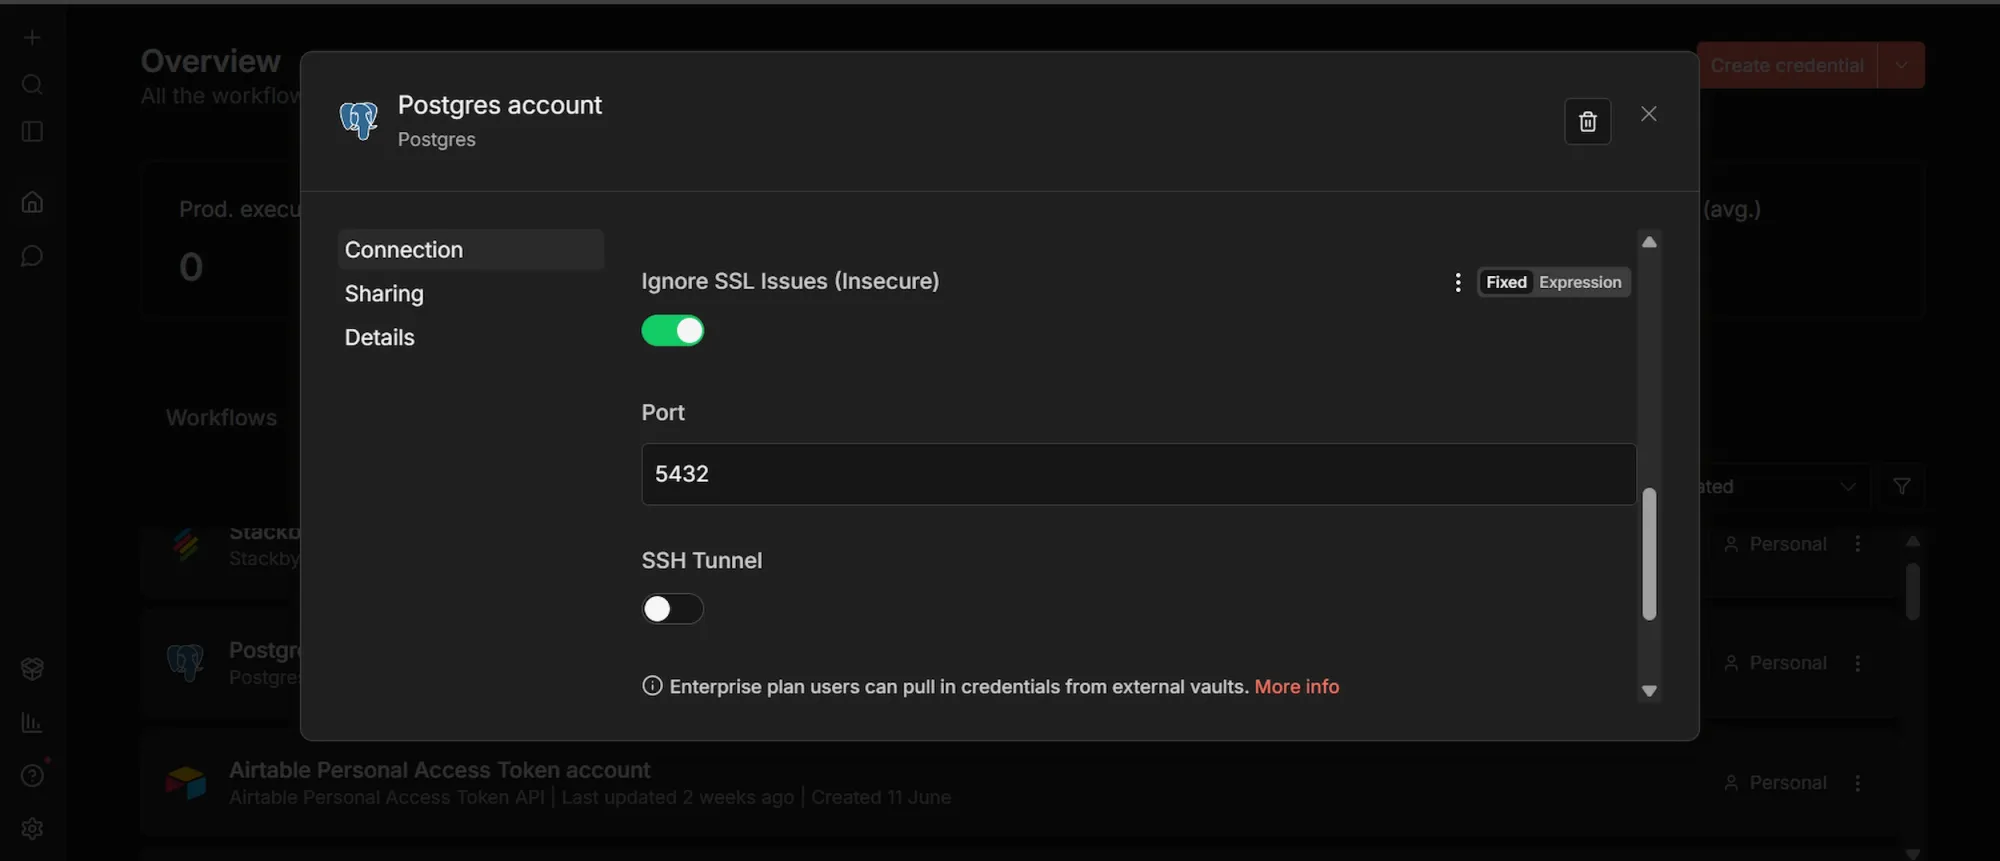Open the Details tab
This screenshot has width=2000, height=861.
[380, 338]
